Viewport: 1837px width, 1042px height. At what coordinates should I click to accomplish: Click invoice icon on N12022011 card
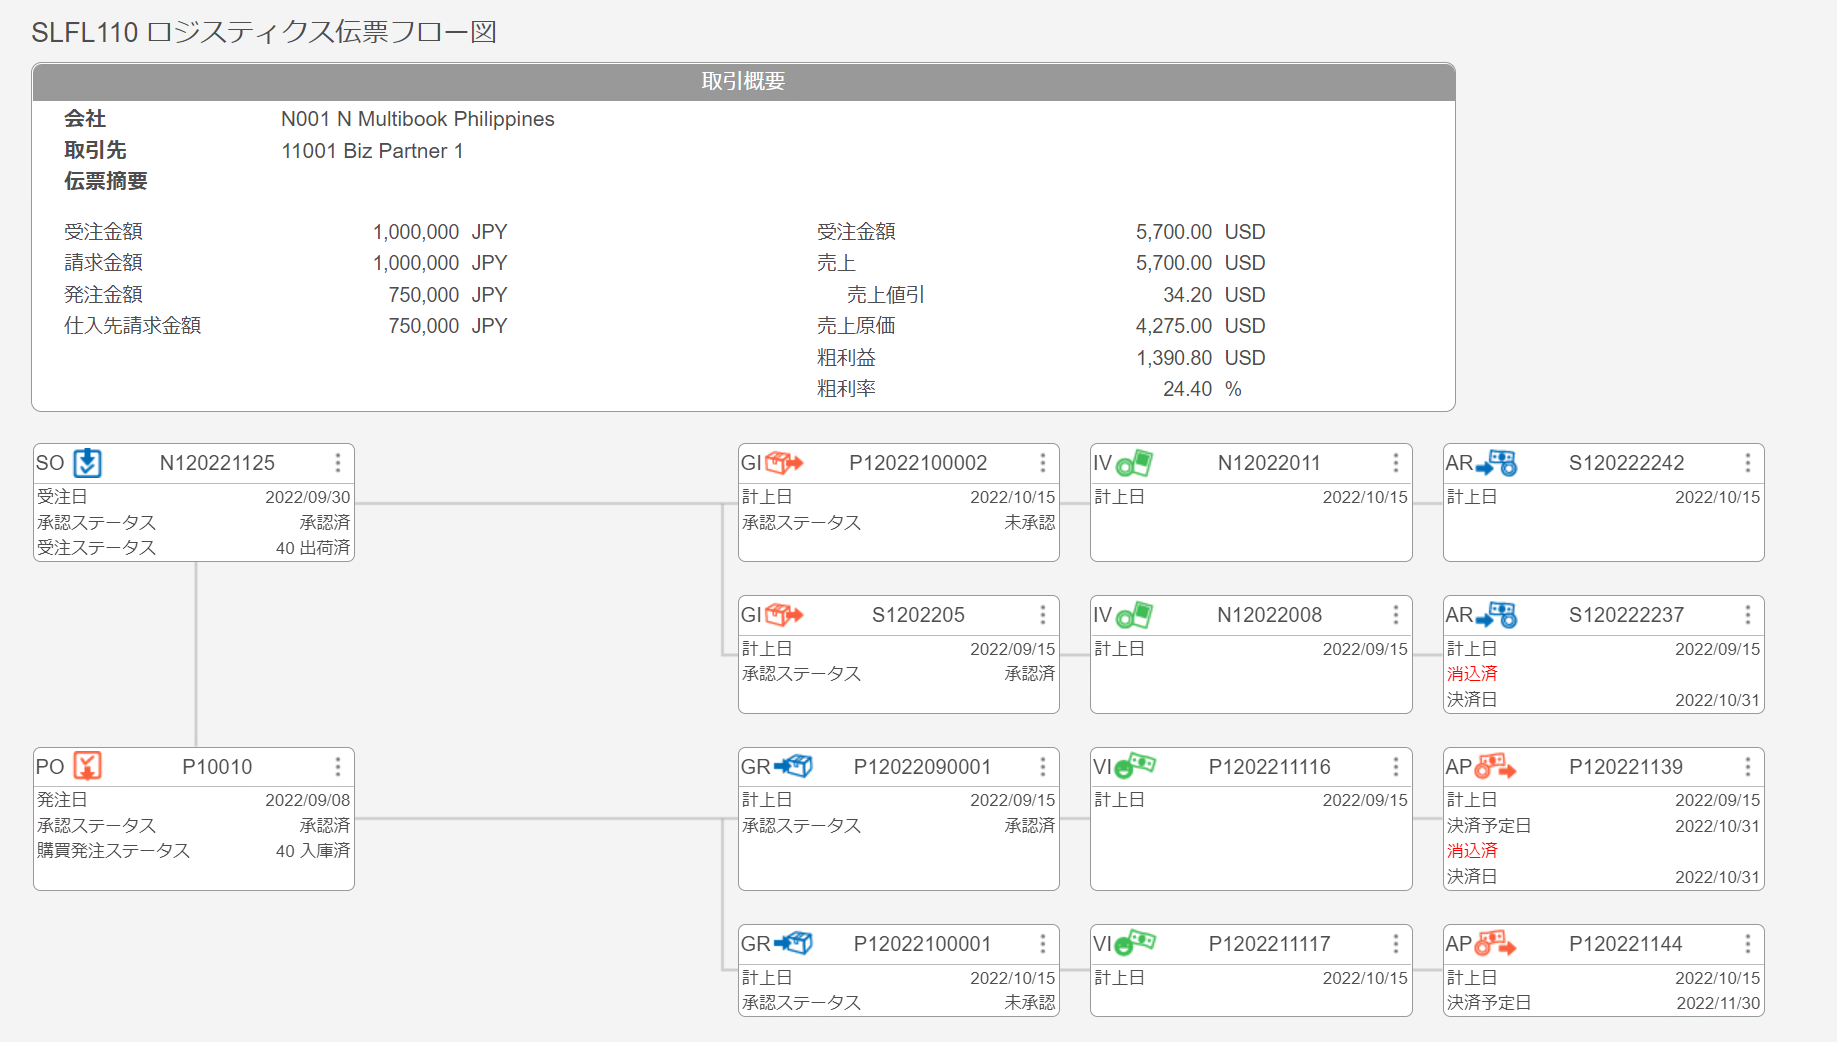click(1134, 463)
